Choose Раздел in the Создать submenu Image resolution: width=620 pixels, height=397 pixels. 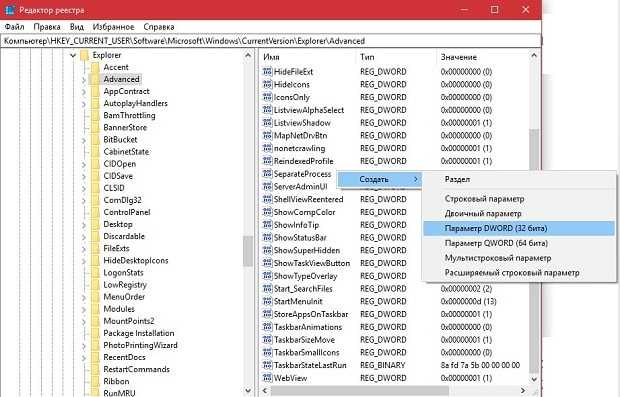(x=519, y=179)
